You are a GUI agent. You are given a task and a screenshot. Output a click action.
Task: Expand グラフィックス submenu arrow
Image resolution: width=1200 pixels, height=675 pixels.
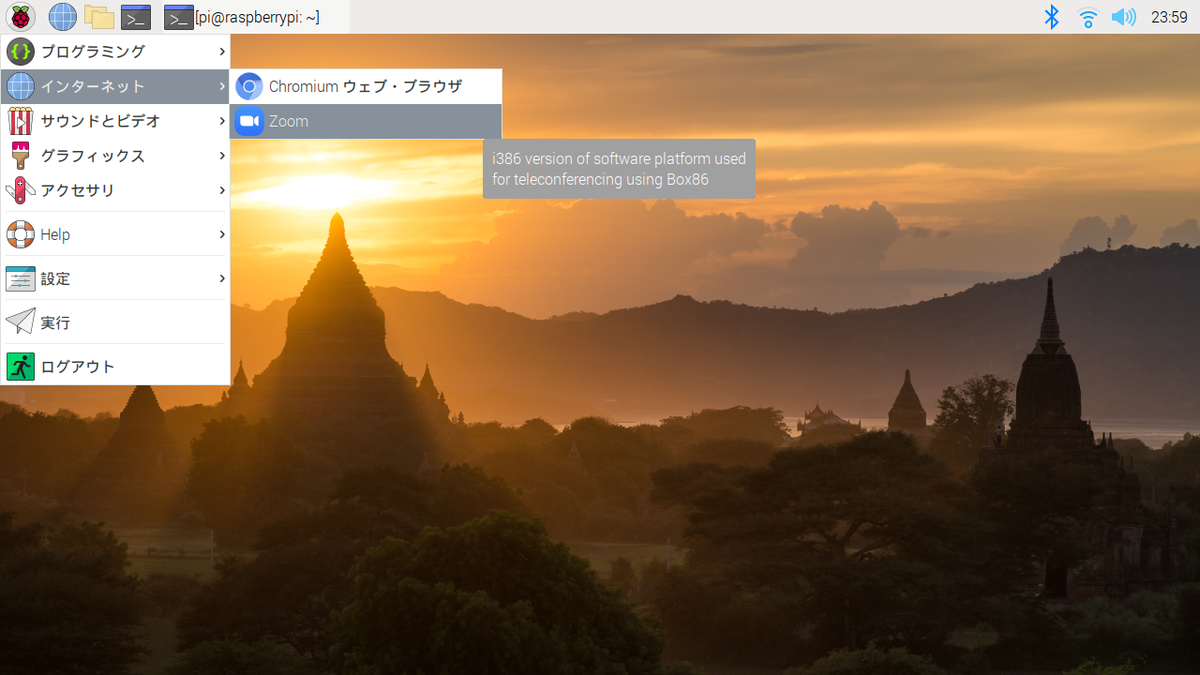(x=222, y=156)
